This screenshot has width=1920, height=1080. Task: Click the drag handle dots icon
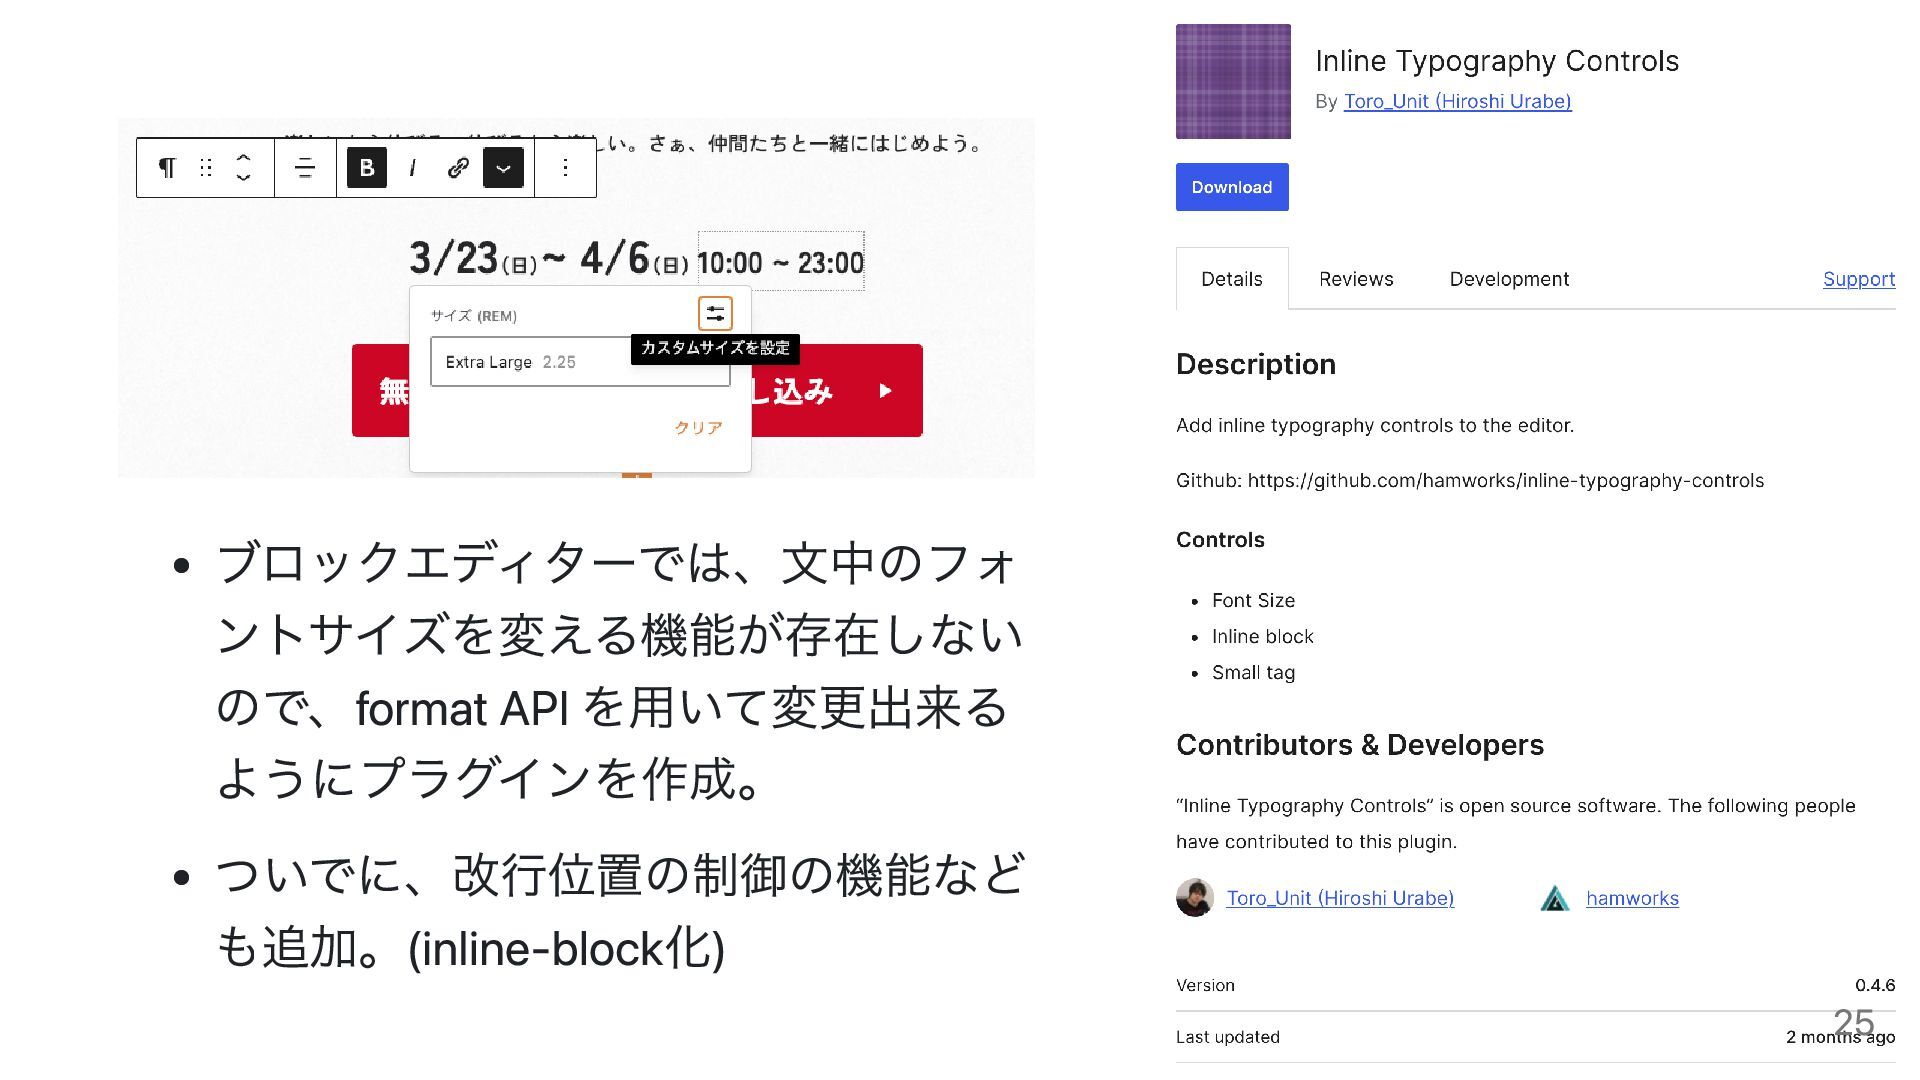206,168
